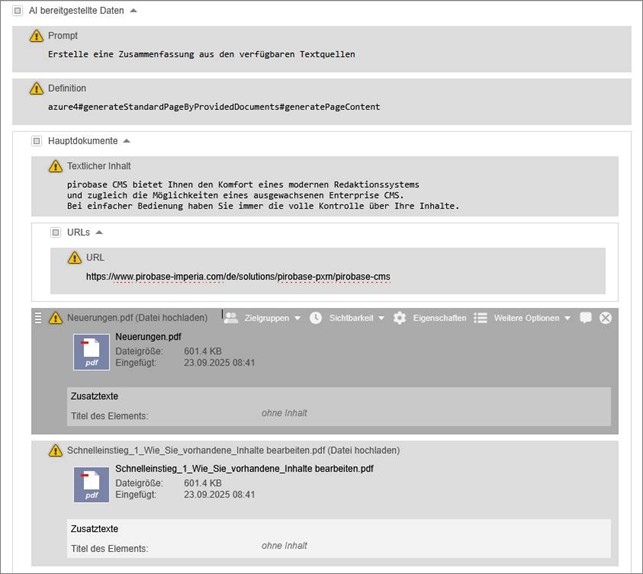Click the speech bubble comment icon
643x574 pixels.
coord(586,318)
